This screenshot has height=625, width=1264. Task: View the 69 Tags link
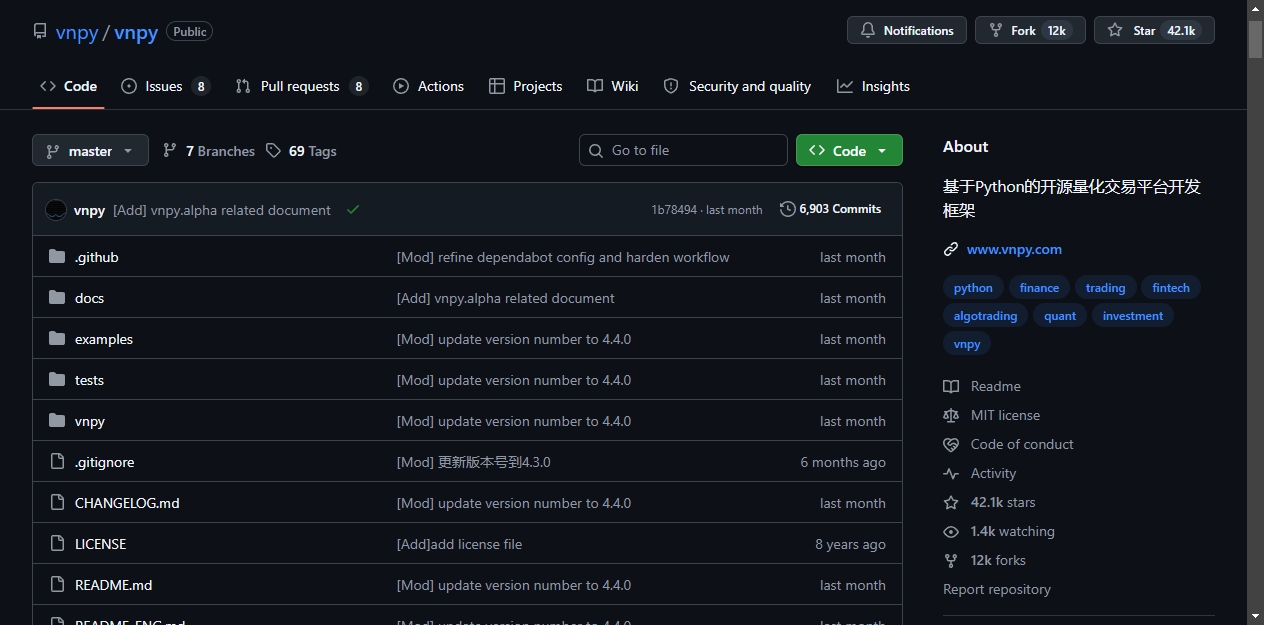(x=301, y=151)
